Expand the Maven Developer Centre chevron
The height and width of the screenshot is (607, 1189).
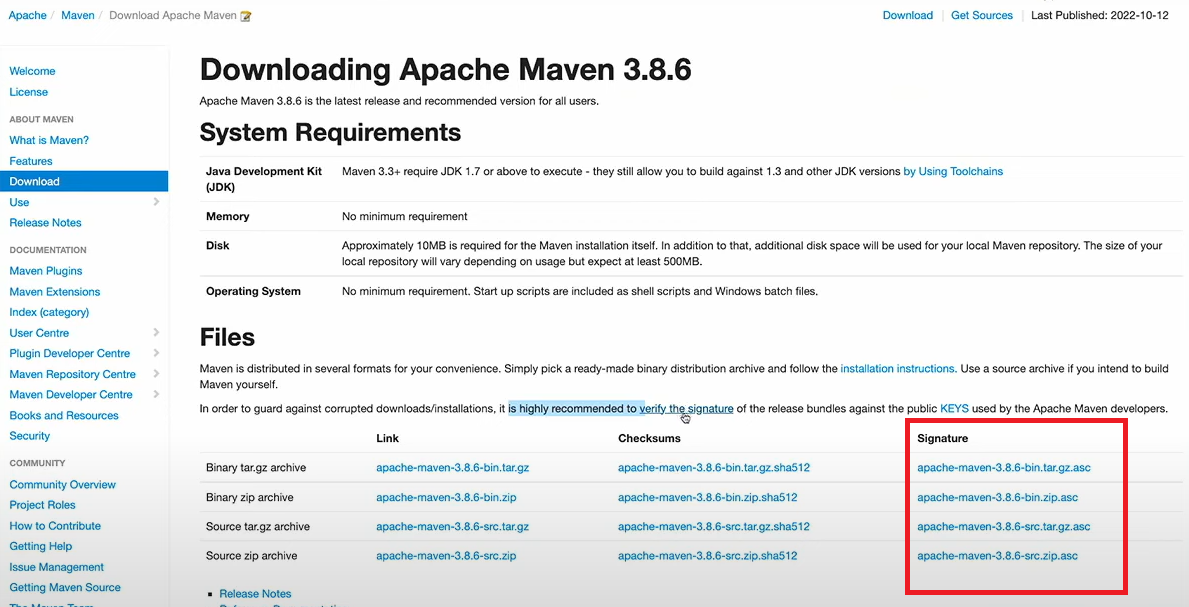pyautogui.click(x=156, y=395)
